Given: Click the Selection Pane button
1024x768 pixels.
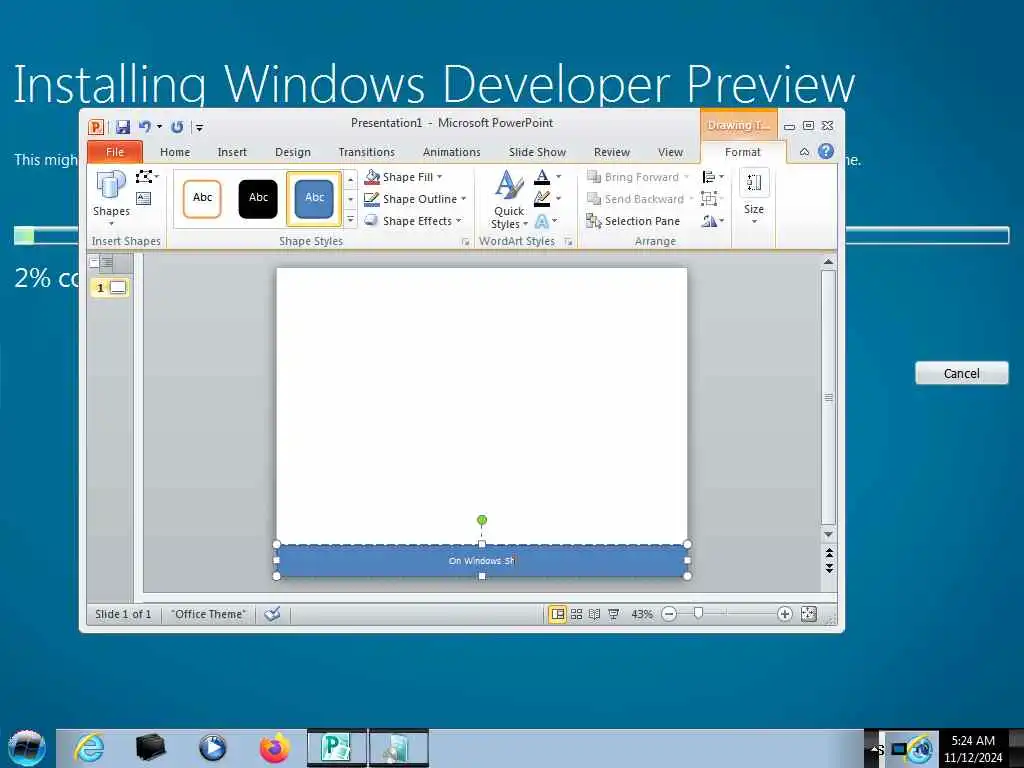Looking at the screenshot, I should 633,221.
